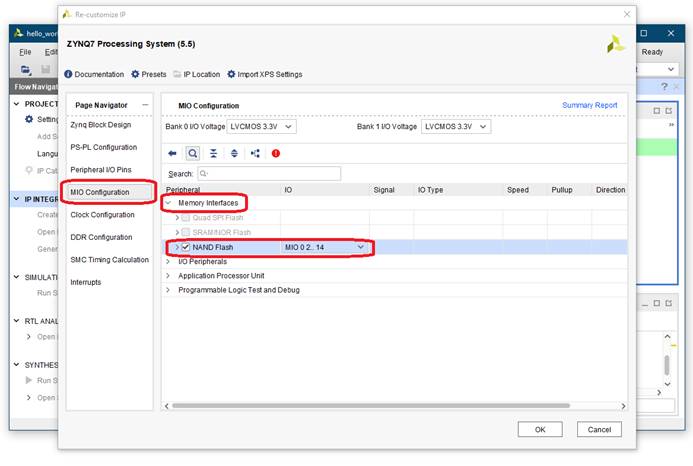This screenshot has width=693, height=466.
Task: Select DDR Configuration page
Action: 101,237
